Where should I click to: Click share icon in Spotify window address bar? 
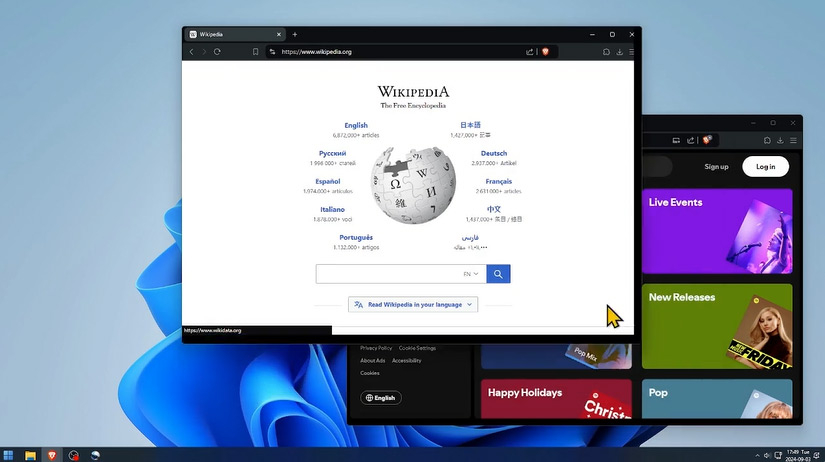[690, 140]
